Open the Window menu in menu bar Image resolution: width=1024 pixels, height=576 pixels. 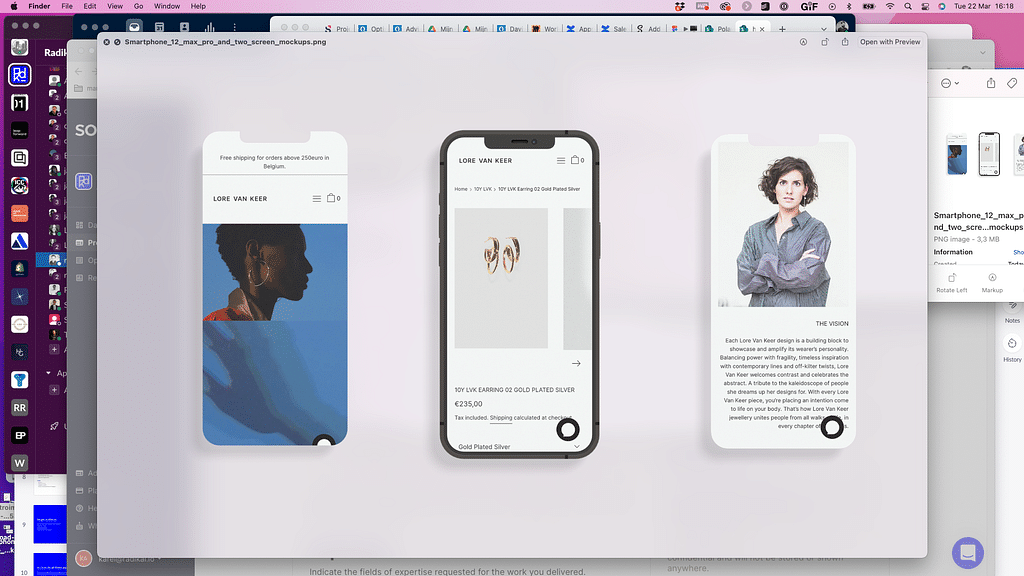tap(167, 6)
